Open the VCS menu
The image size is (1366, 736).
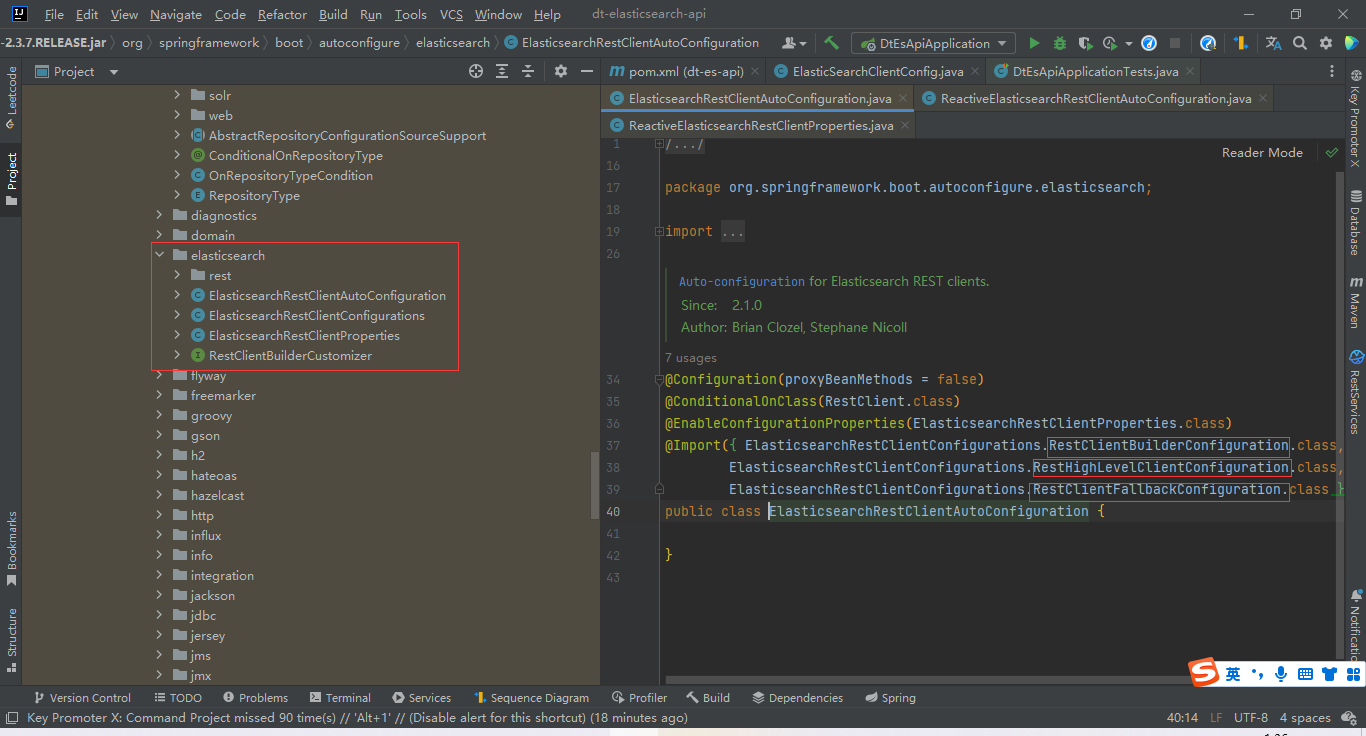click(x=451, y=14)
